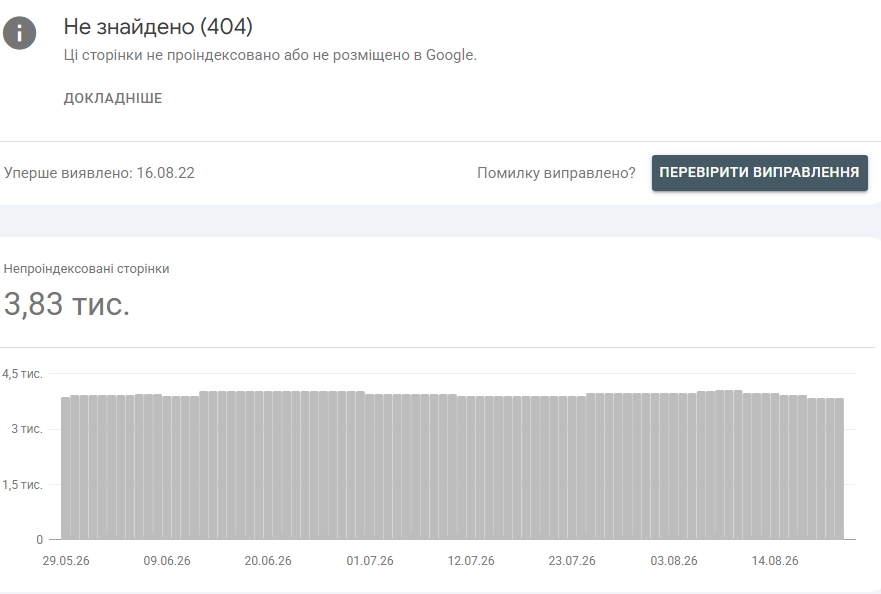Click the Уперше виявлено: 16.08.22 text
The image size is (881, 594).
[x=99, y=173]
